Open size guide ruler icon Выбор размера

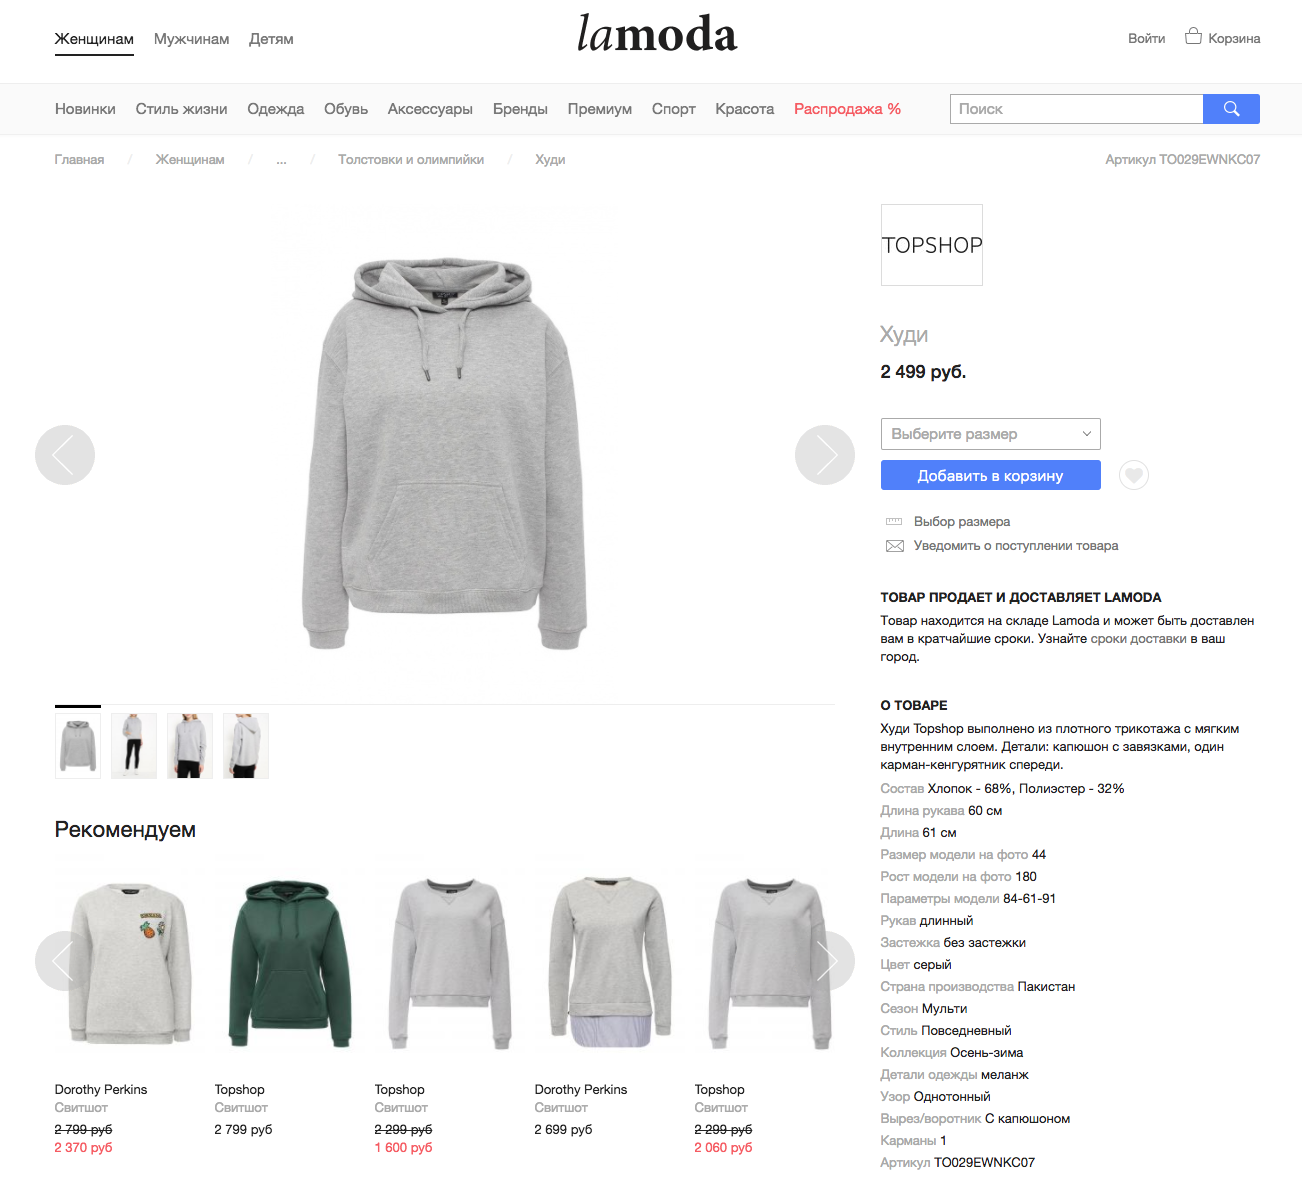point(894,521)
